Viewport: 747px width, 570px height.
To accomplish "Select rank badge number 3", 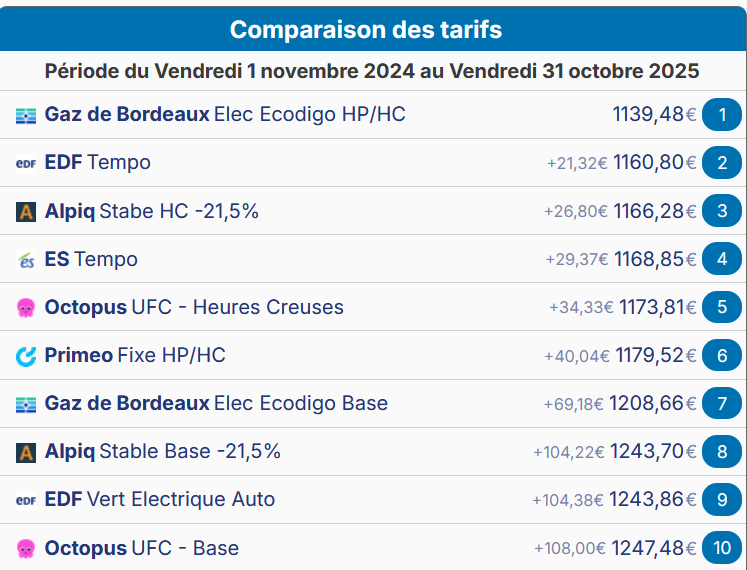I will (x=722, y=211).
